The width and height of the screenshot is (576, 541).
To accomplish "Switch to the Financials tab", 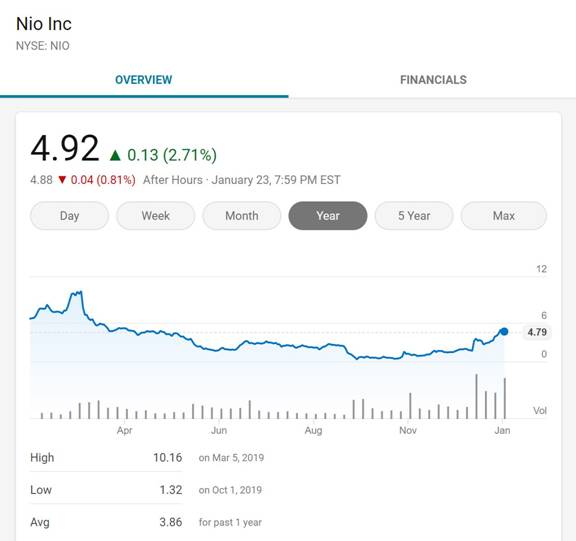I will 433,80.
